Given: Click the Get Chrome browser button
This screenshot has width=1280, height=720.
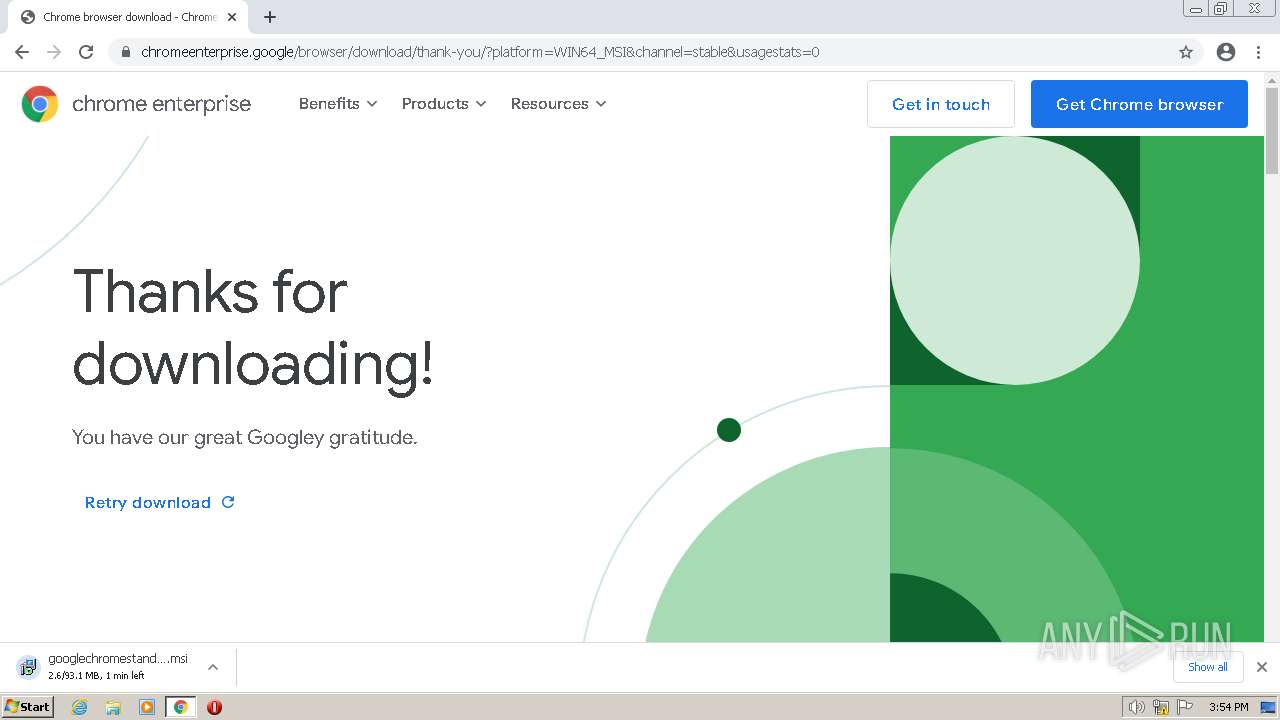Looking at the screenshot, I should pos(1139,104).
